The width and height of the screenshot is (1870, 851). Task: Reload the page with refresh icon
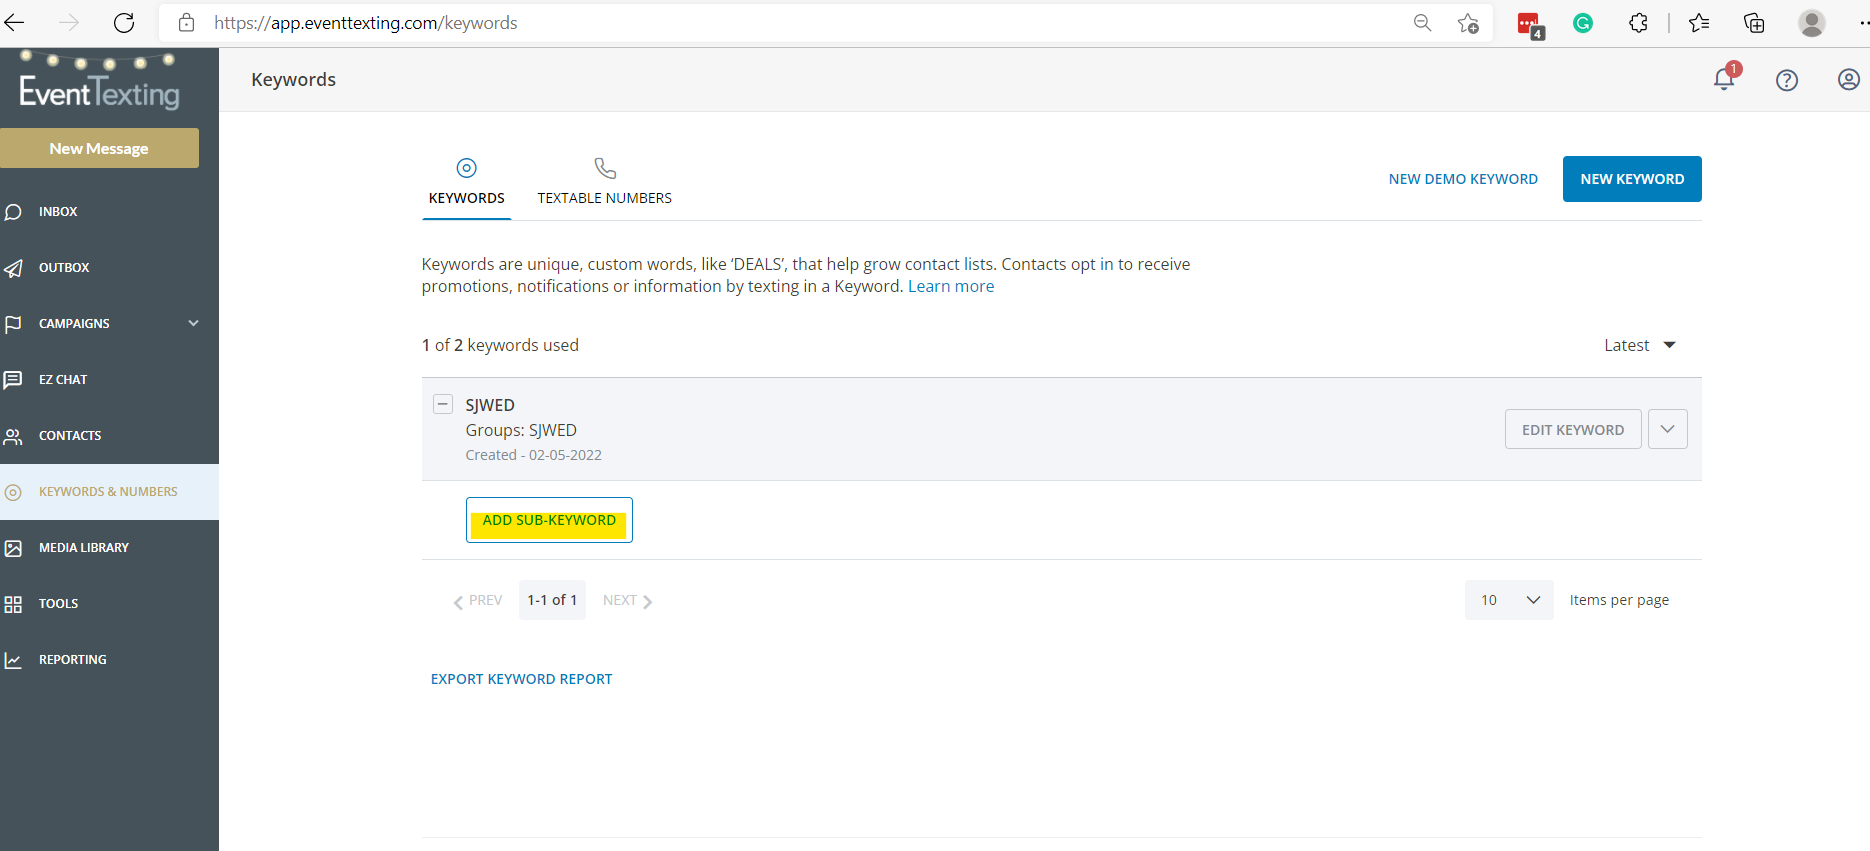[x=124, y=22]
